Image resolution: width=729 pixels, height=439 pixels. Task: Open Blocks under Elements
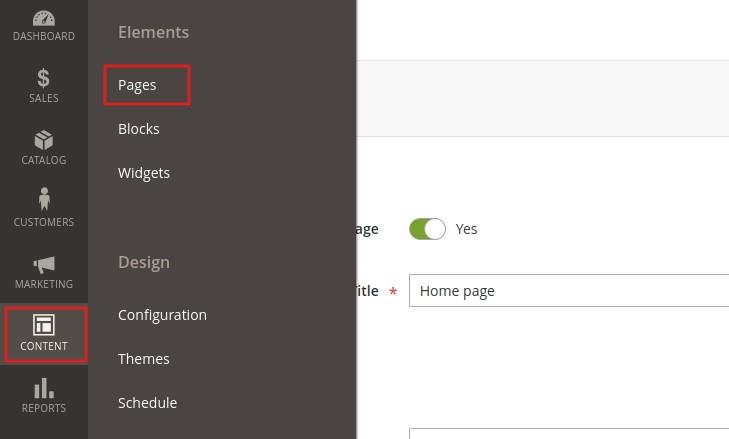[x=139, y=129]
